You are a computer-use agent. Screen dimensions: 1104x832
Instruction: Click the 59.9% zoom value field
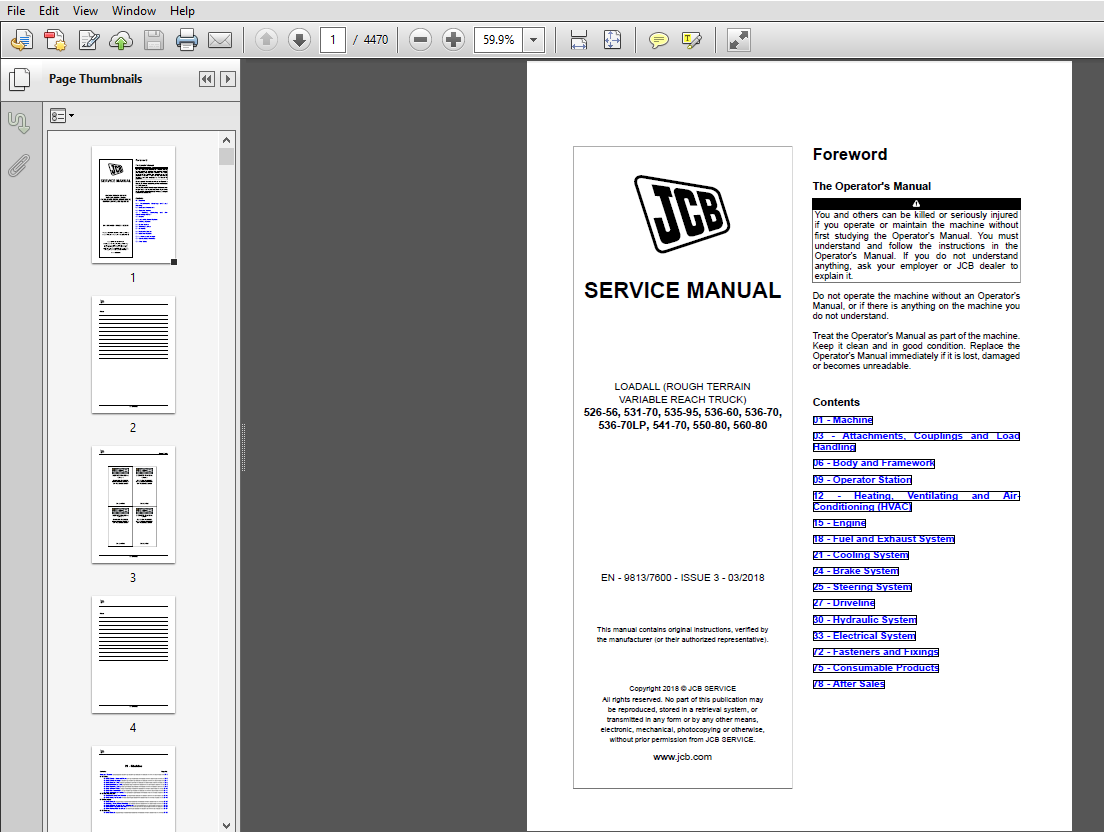click(x=498, y=40)
